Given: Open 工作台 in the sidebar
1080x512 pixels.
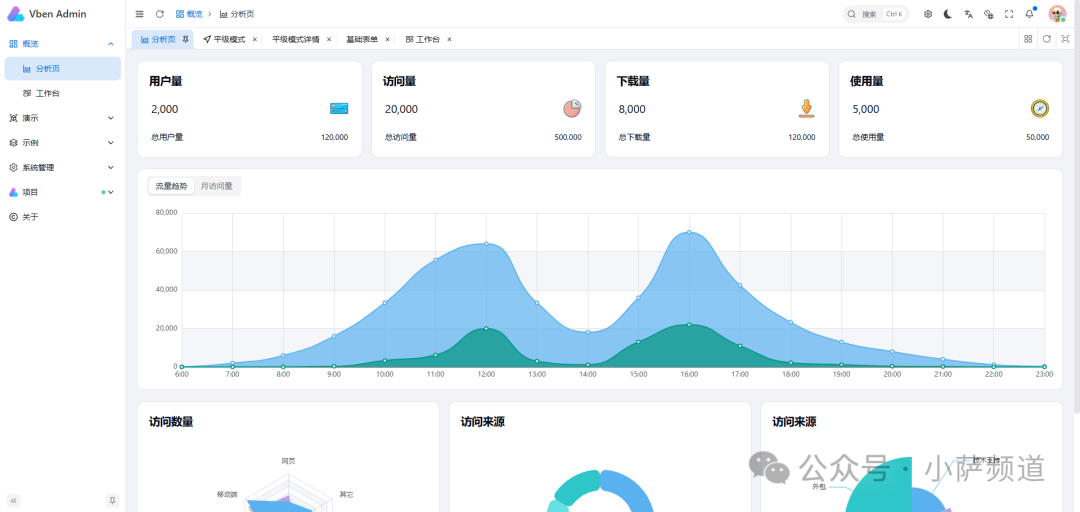Looking at the screenshot, I should tap(63, 93).
